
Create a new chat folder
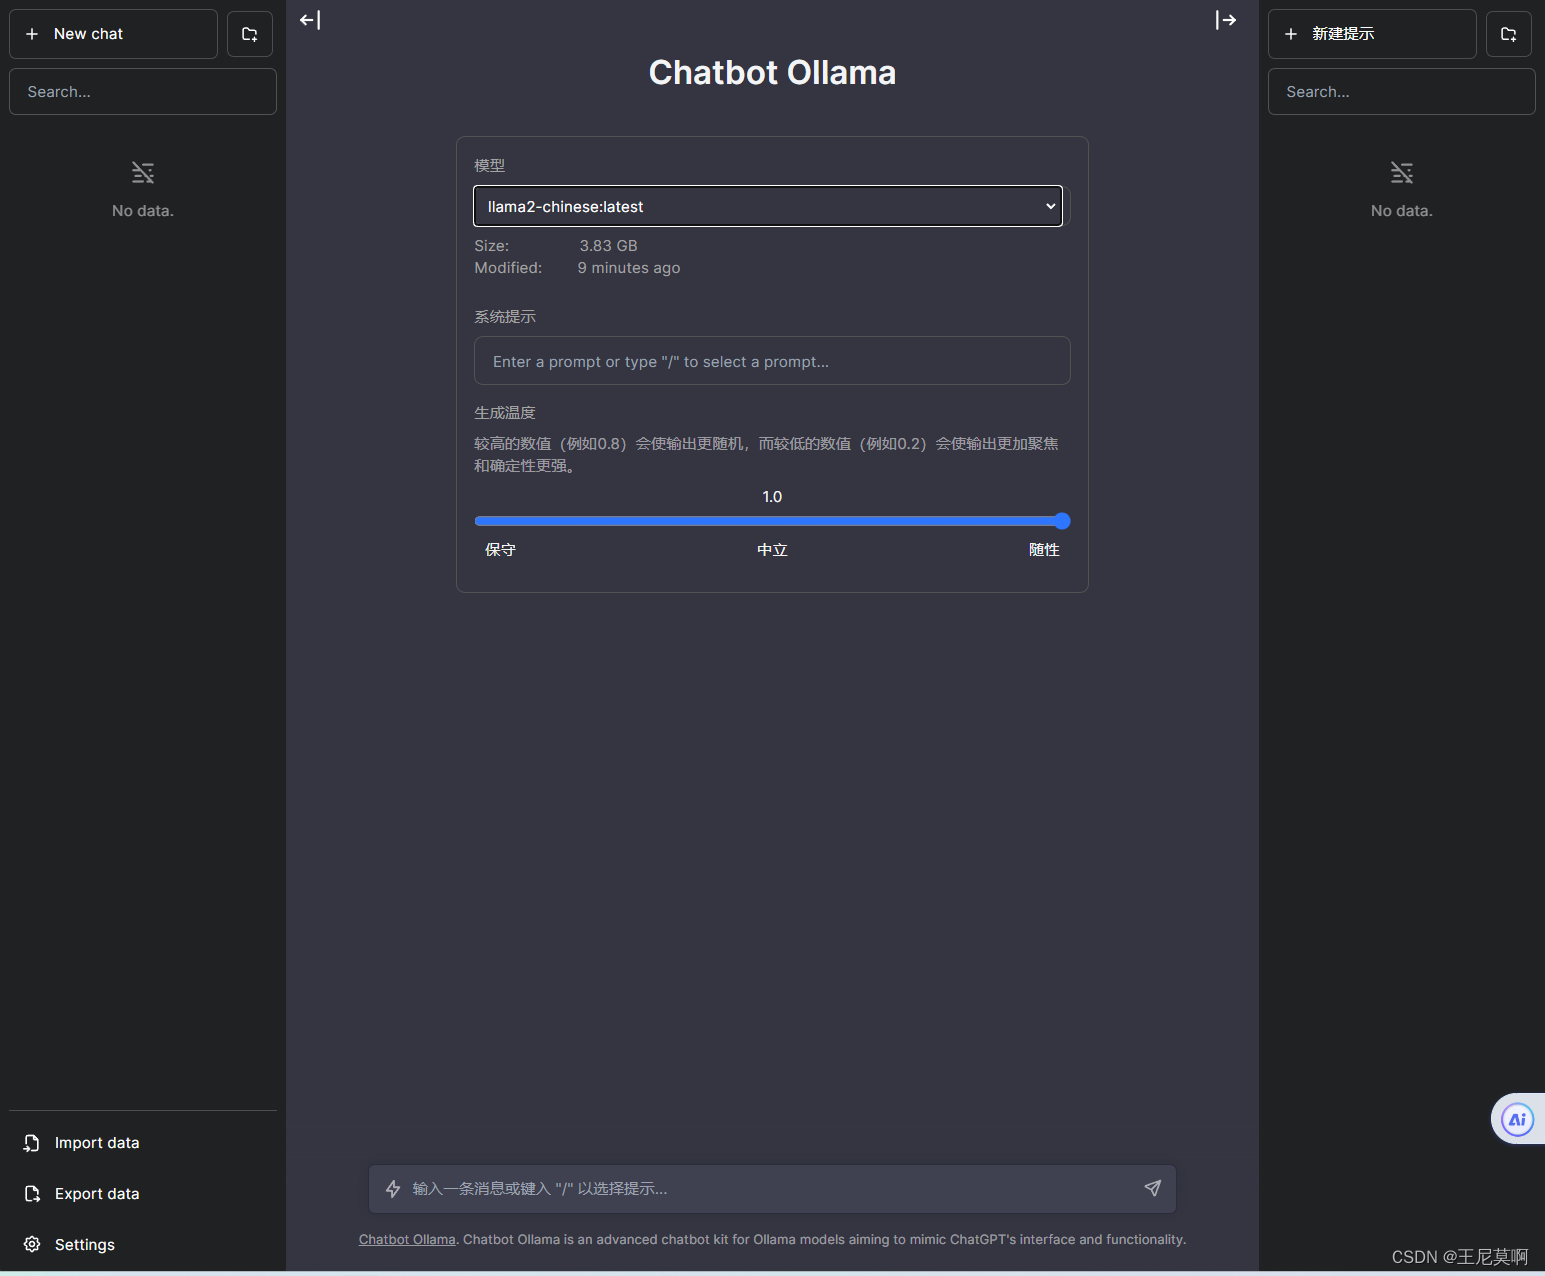(x=250, y=34)
